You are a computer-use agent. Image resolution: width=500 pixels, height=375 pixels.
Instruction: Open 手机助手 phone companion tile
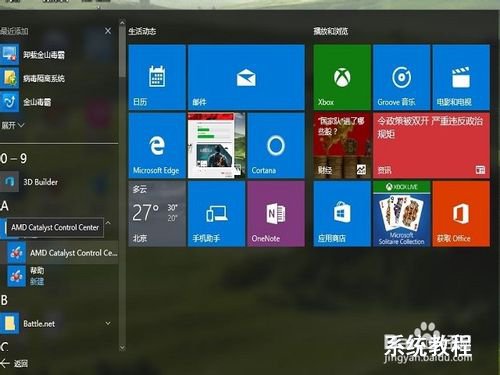(216, 214)
